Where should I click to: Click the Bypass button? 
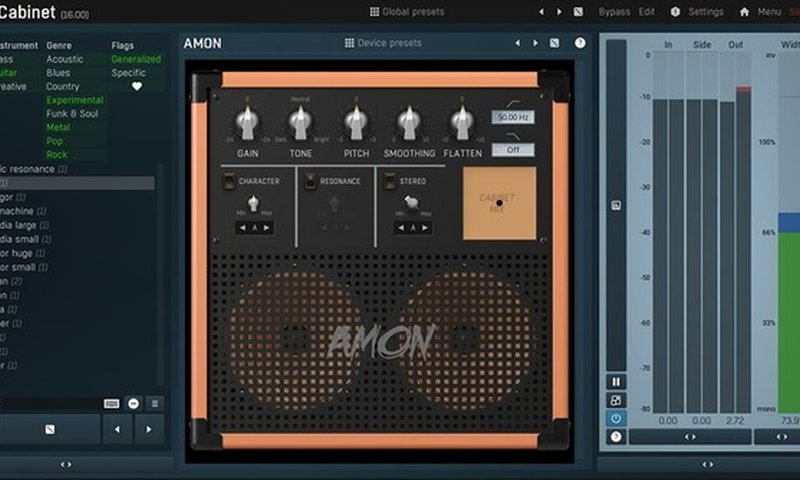click(614, 12)
